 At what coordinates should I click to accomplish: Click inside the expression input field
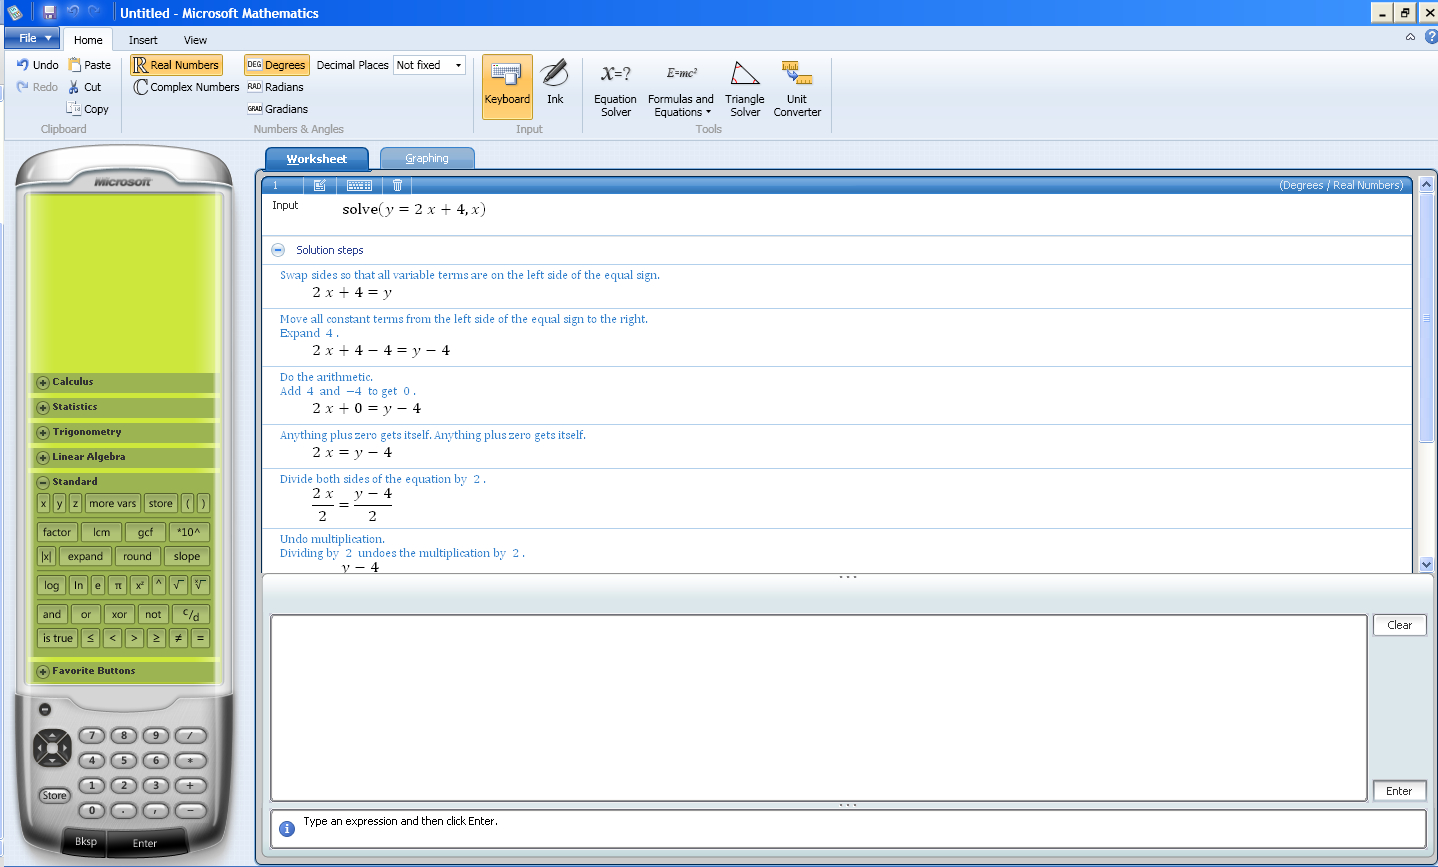[818, 708]
